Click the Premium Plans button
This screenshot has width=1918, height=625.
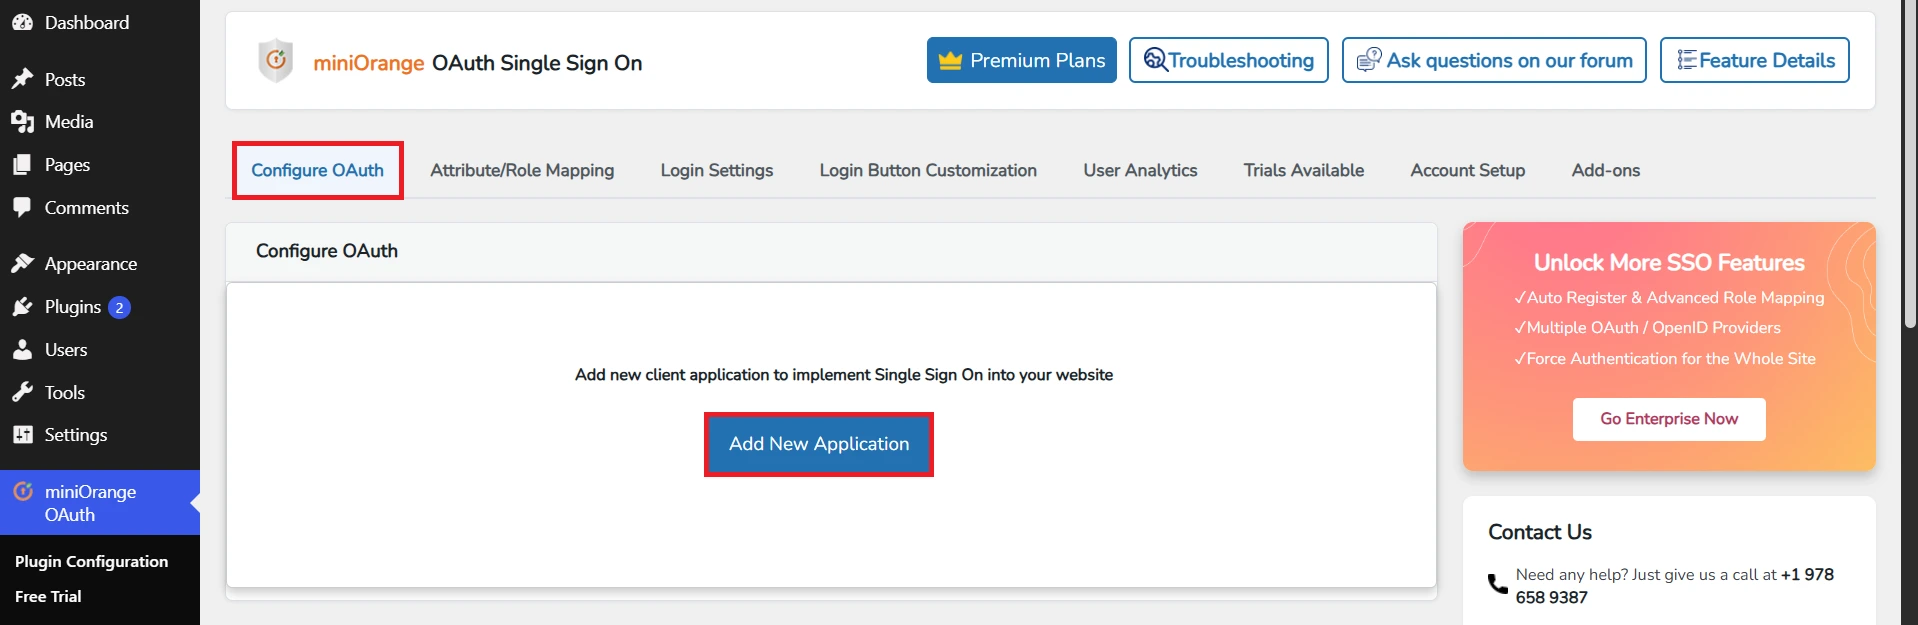1022,60
